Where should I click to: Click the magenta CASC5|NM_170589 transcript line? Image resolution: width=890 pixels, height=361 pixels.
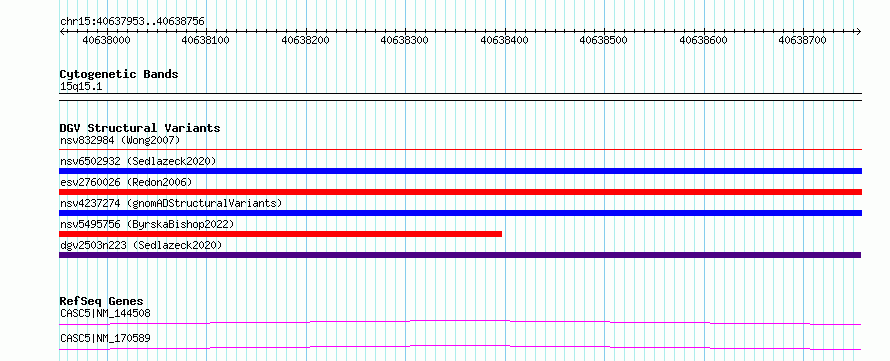point(460,347)
